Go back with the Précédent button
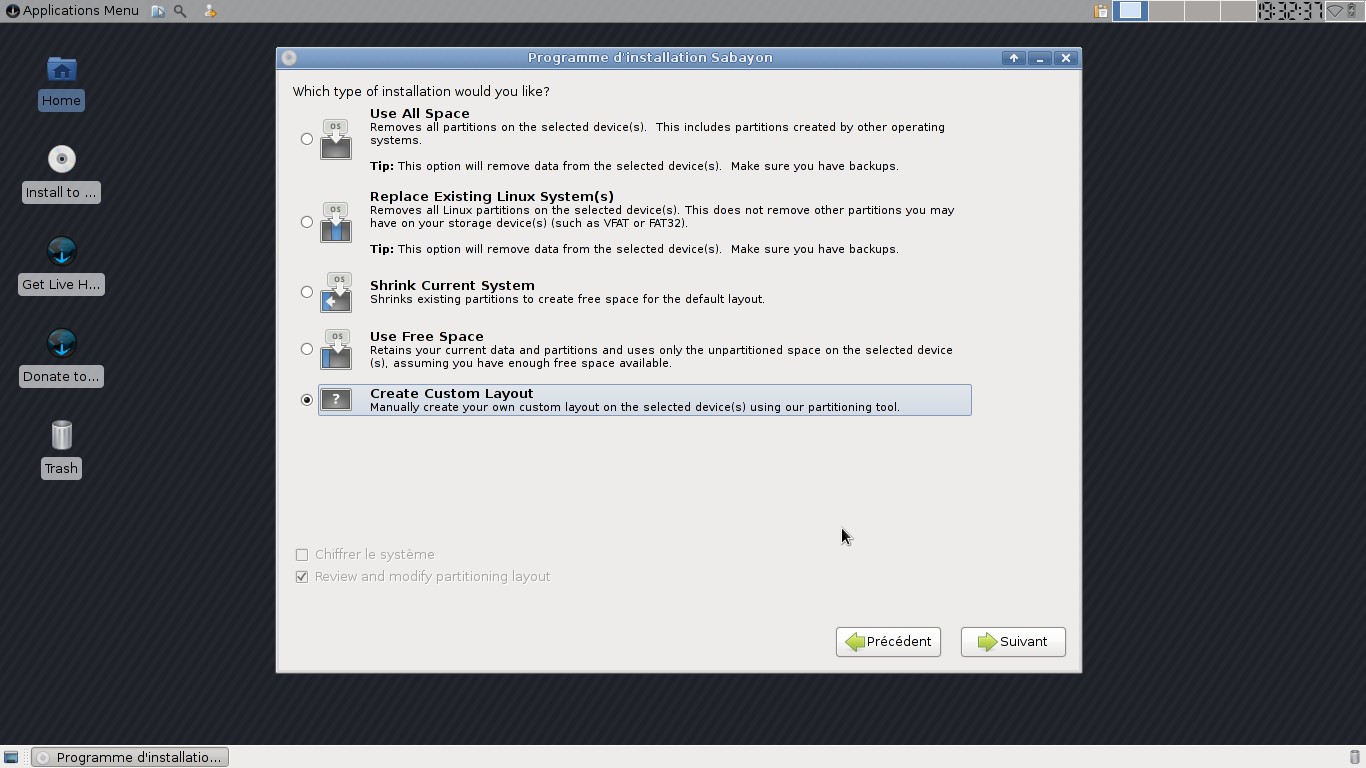Viewport: 1366px width, 768px height. [888, 642]
